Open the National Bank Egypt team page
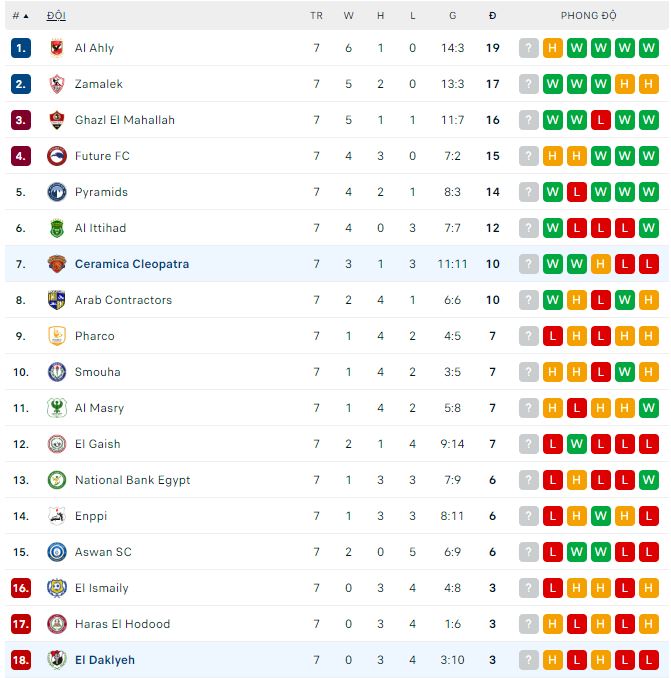The image size is (671, 678). click(x=132, y=480)
